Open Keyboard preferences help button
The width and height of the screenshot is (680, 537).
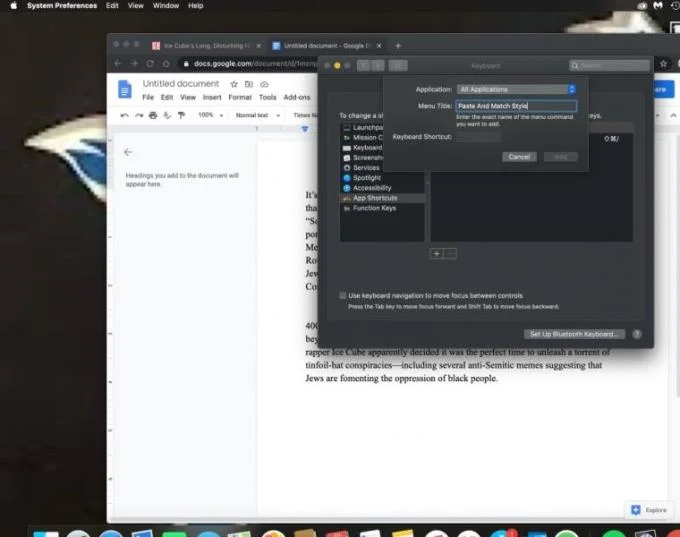[637, 334]
